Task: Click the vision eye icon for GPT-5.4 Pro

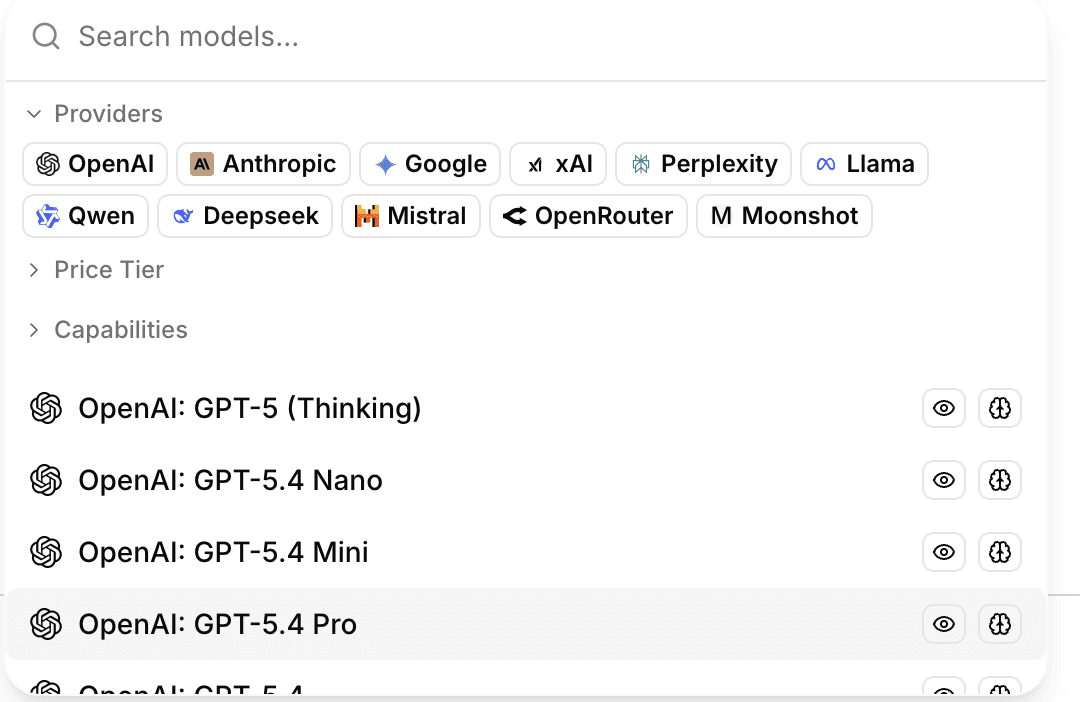Action: coord(943,624)
